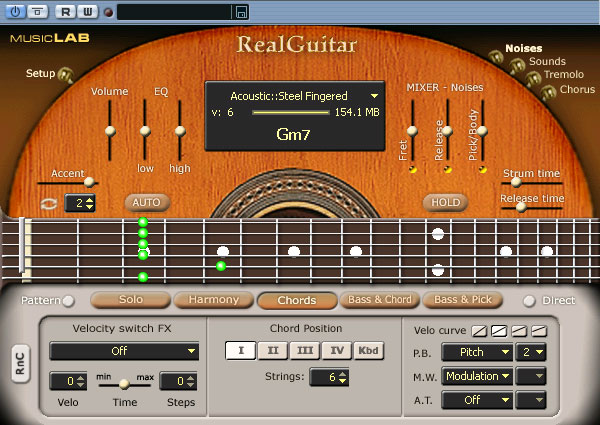Select the Chorus knob
The image size is (600, 425).
click(548, 92)
